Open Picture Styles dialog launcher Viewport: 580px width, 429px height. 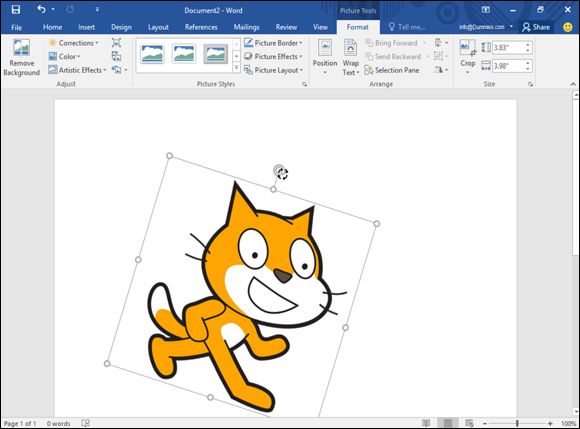point(304,84)
